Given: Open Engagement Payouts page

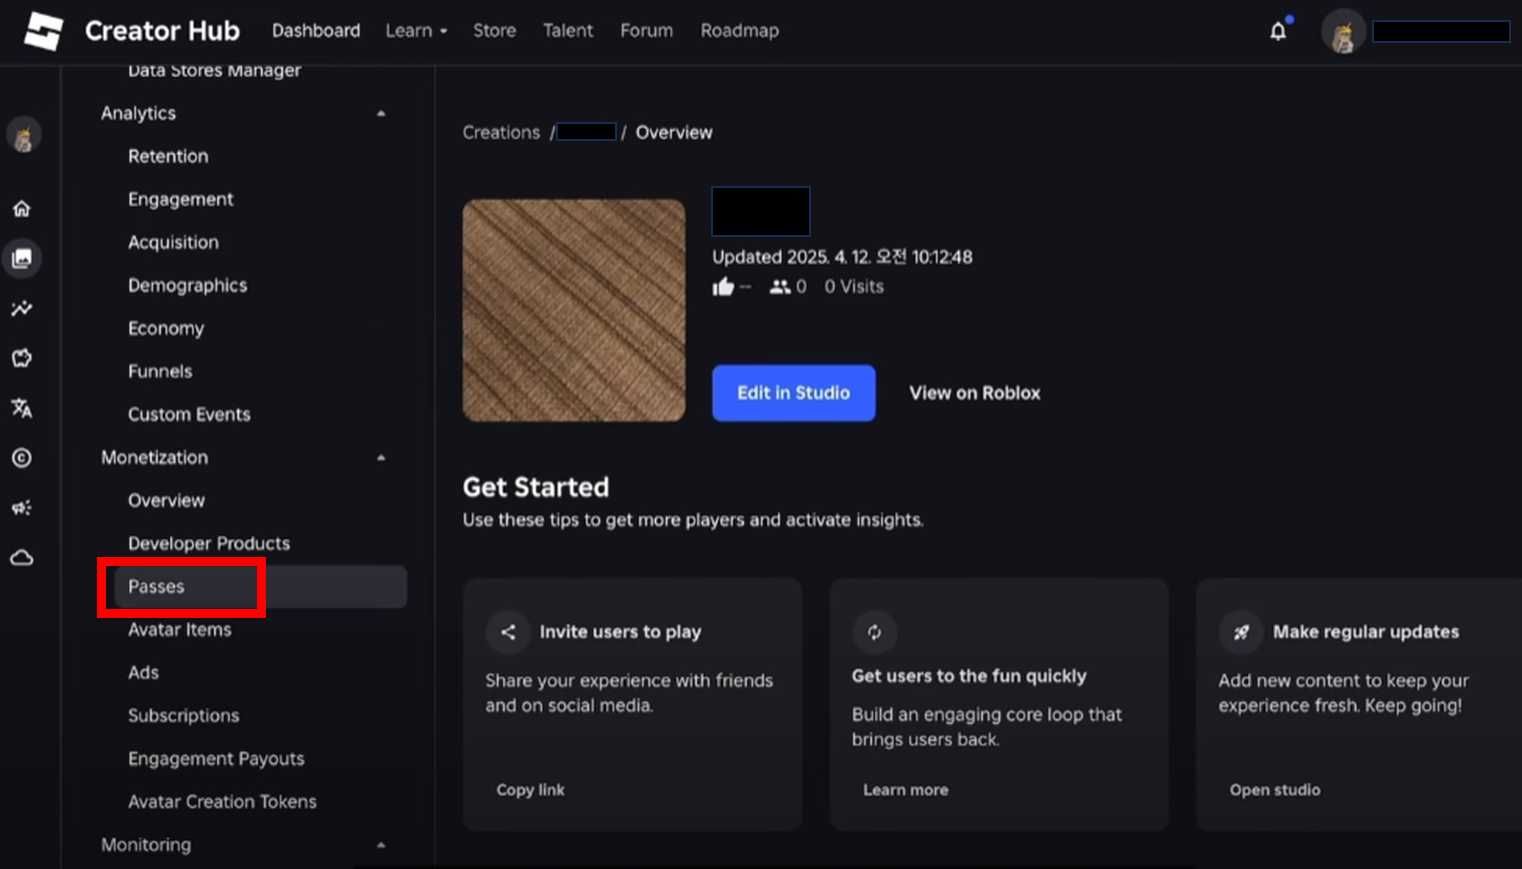Looking at the screenshot, I should tap(216, 759).
